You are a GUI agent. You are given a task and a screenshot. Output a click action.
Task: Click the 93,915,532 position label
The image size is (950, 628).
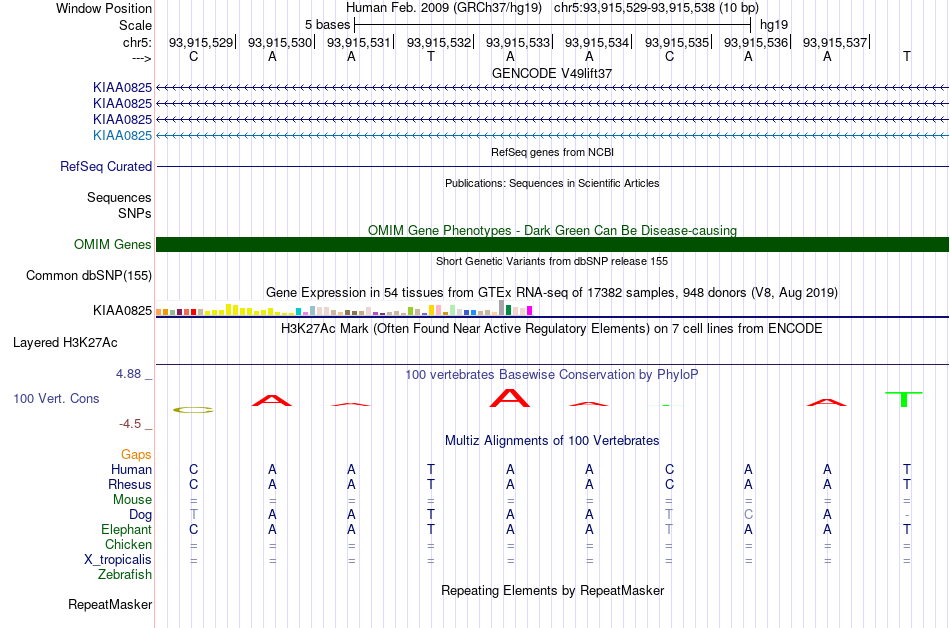click(439, 42)
